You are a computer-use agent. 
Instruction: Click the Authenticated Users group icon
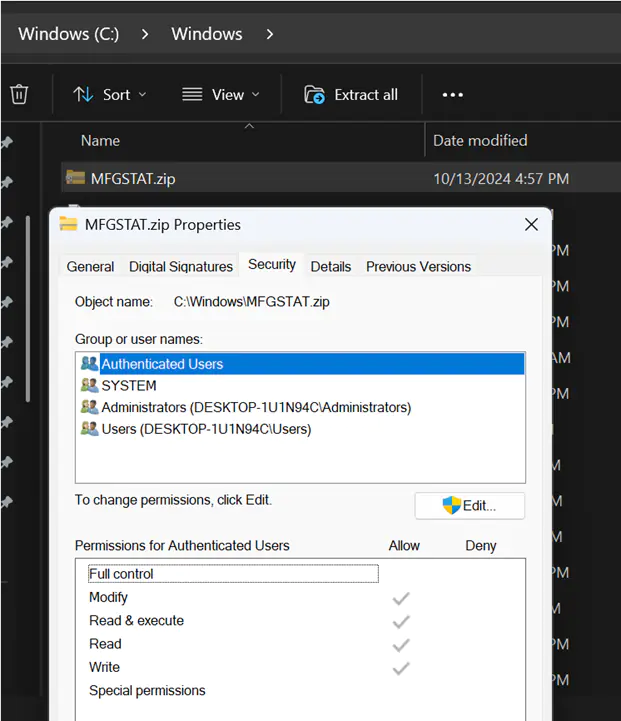click(89, 364)
